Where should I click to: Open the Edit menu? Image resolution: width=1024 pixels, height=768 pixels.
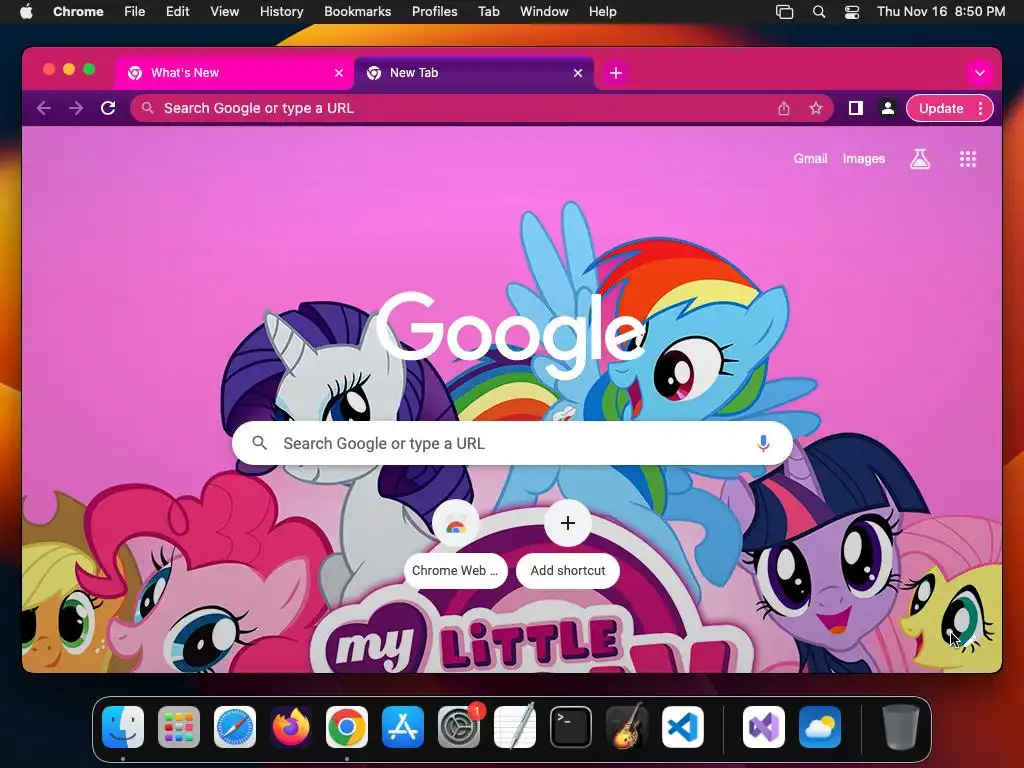(177, 12)
